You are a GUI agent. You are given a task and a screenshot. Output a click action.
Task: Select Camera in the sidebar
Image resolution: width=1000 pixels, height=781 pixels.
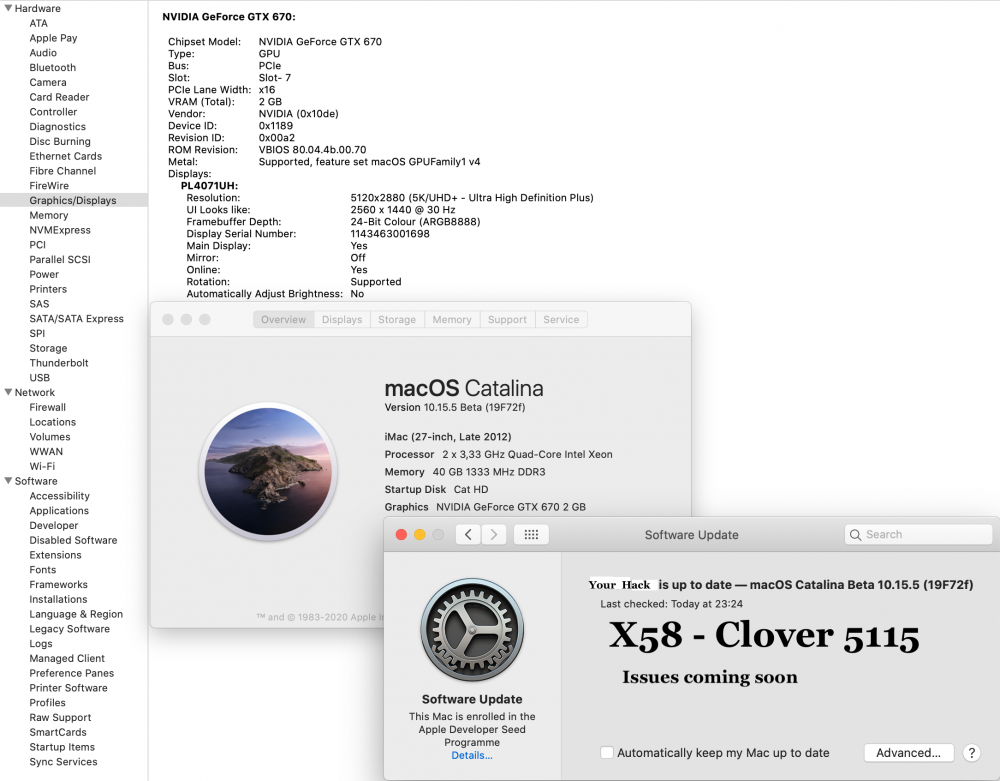48,82
